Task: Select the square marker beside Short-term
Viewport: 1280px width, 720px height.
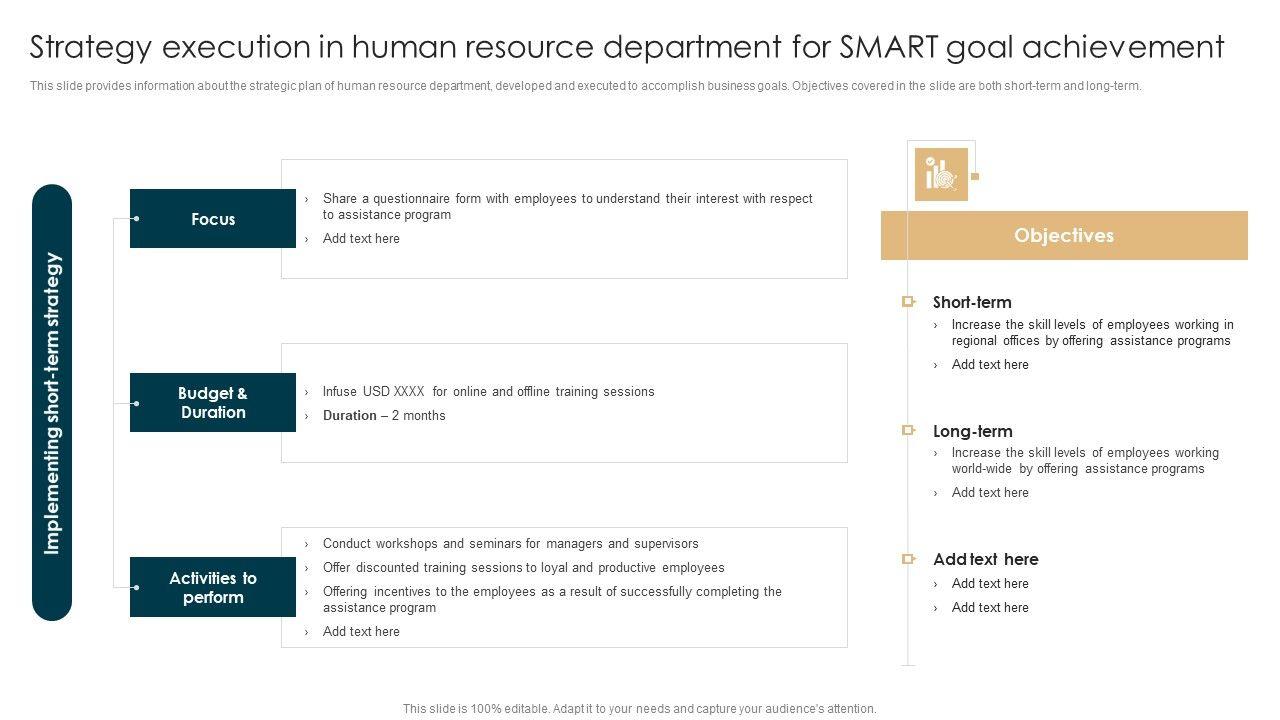Action: [x=908, y=302]
